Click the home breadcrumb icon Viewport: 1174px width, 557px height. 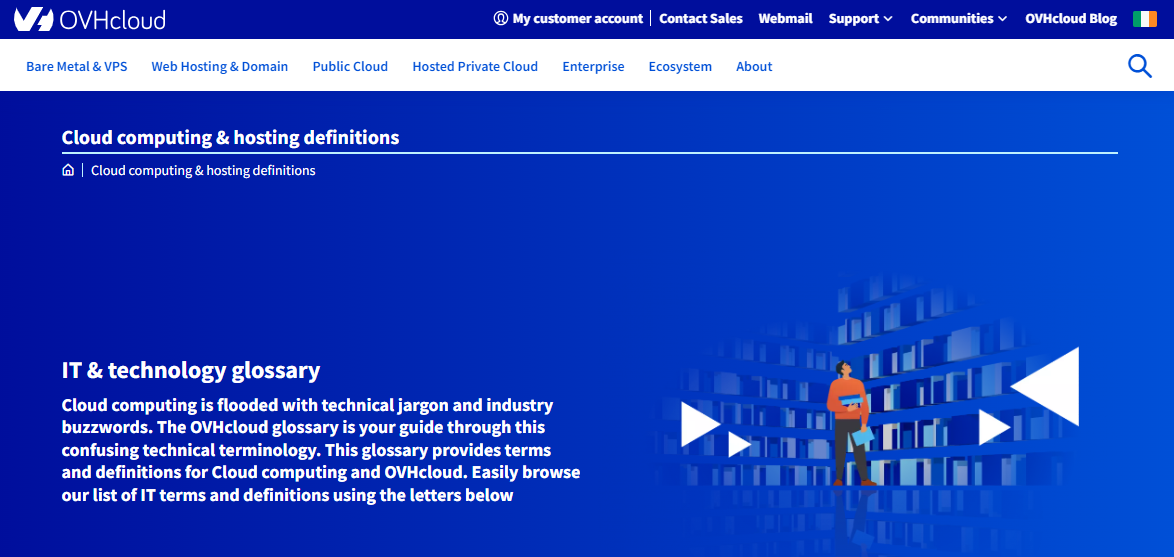(x=68, y=170)
